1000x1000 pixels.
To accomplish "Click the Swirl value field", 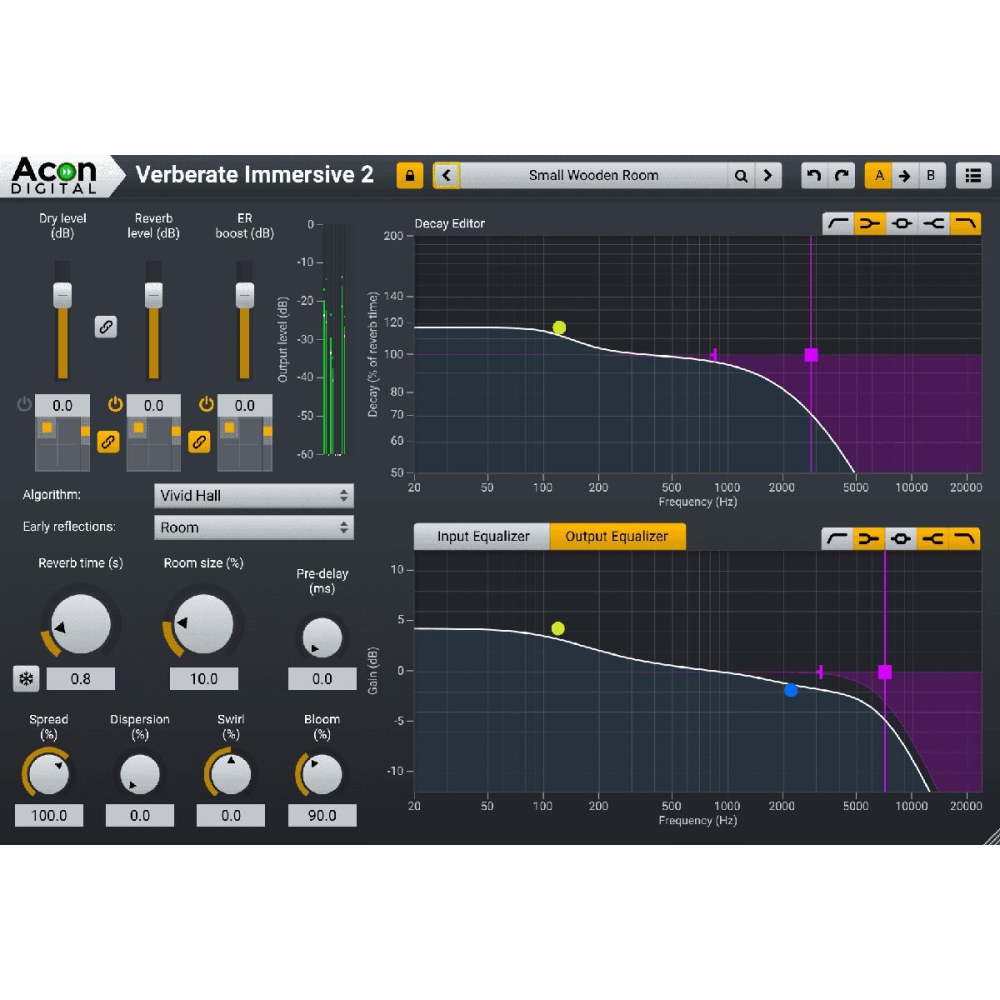I will [231, 816].
